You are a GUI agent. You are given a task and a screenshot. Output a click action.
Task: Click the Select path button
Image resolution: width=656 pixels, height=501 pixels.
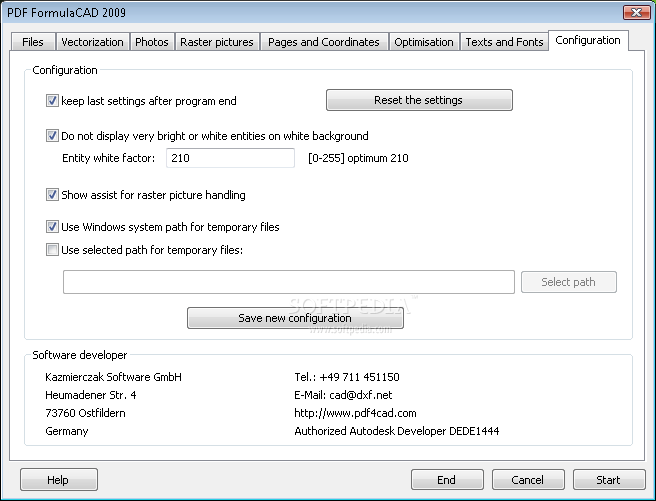click(x=569, y=282)
